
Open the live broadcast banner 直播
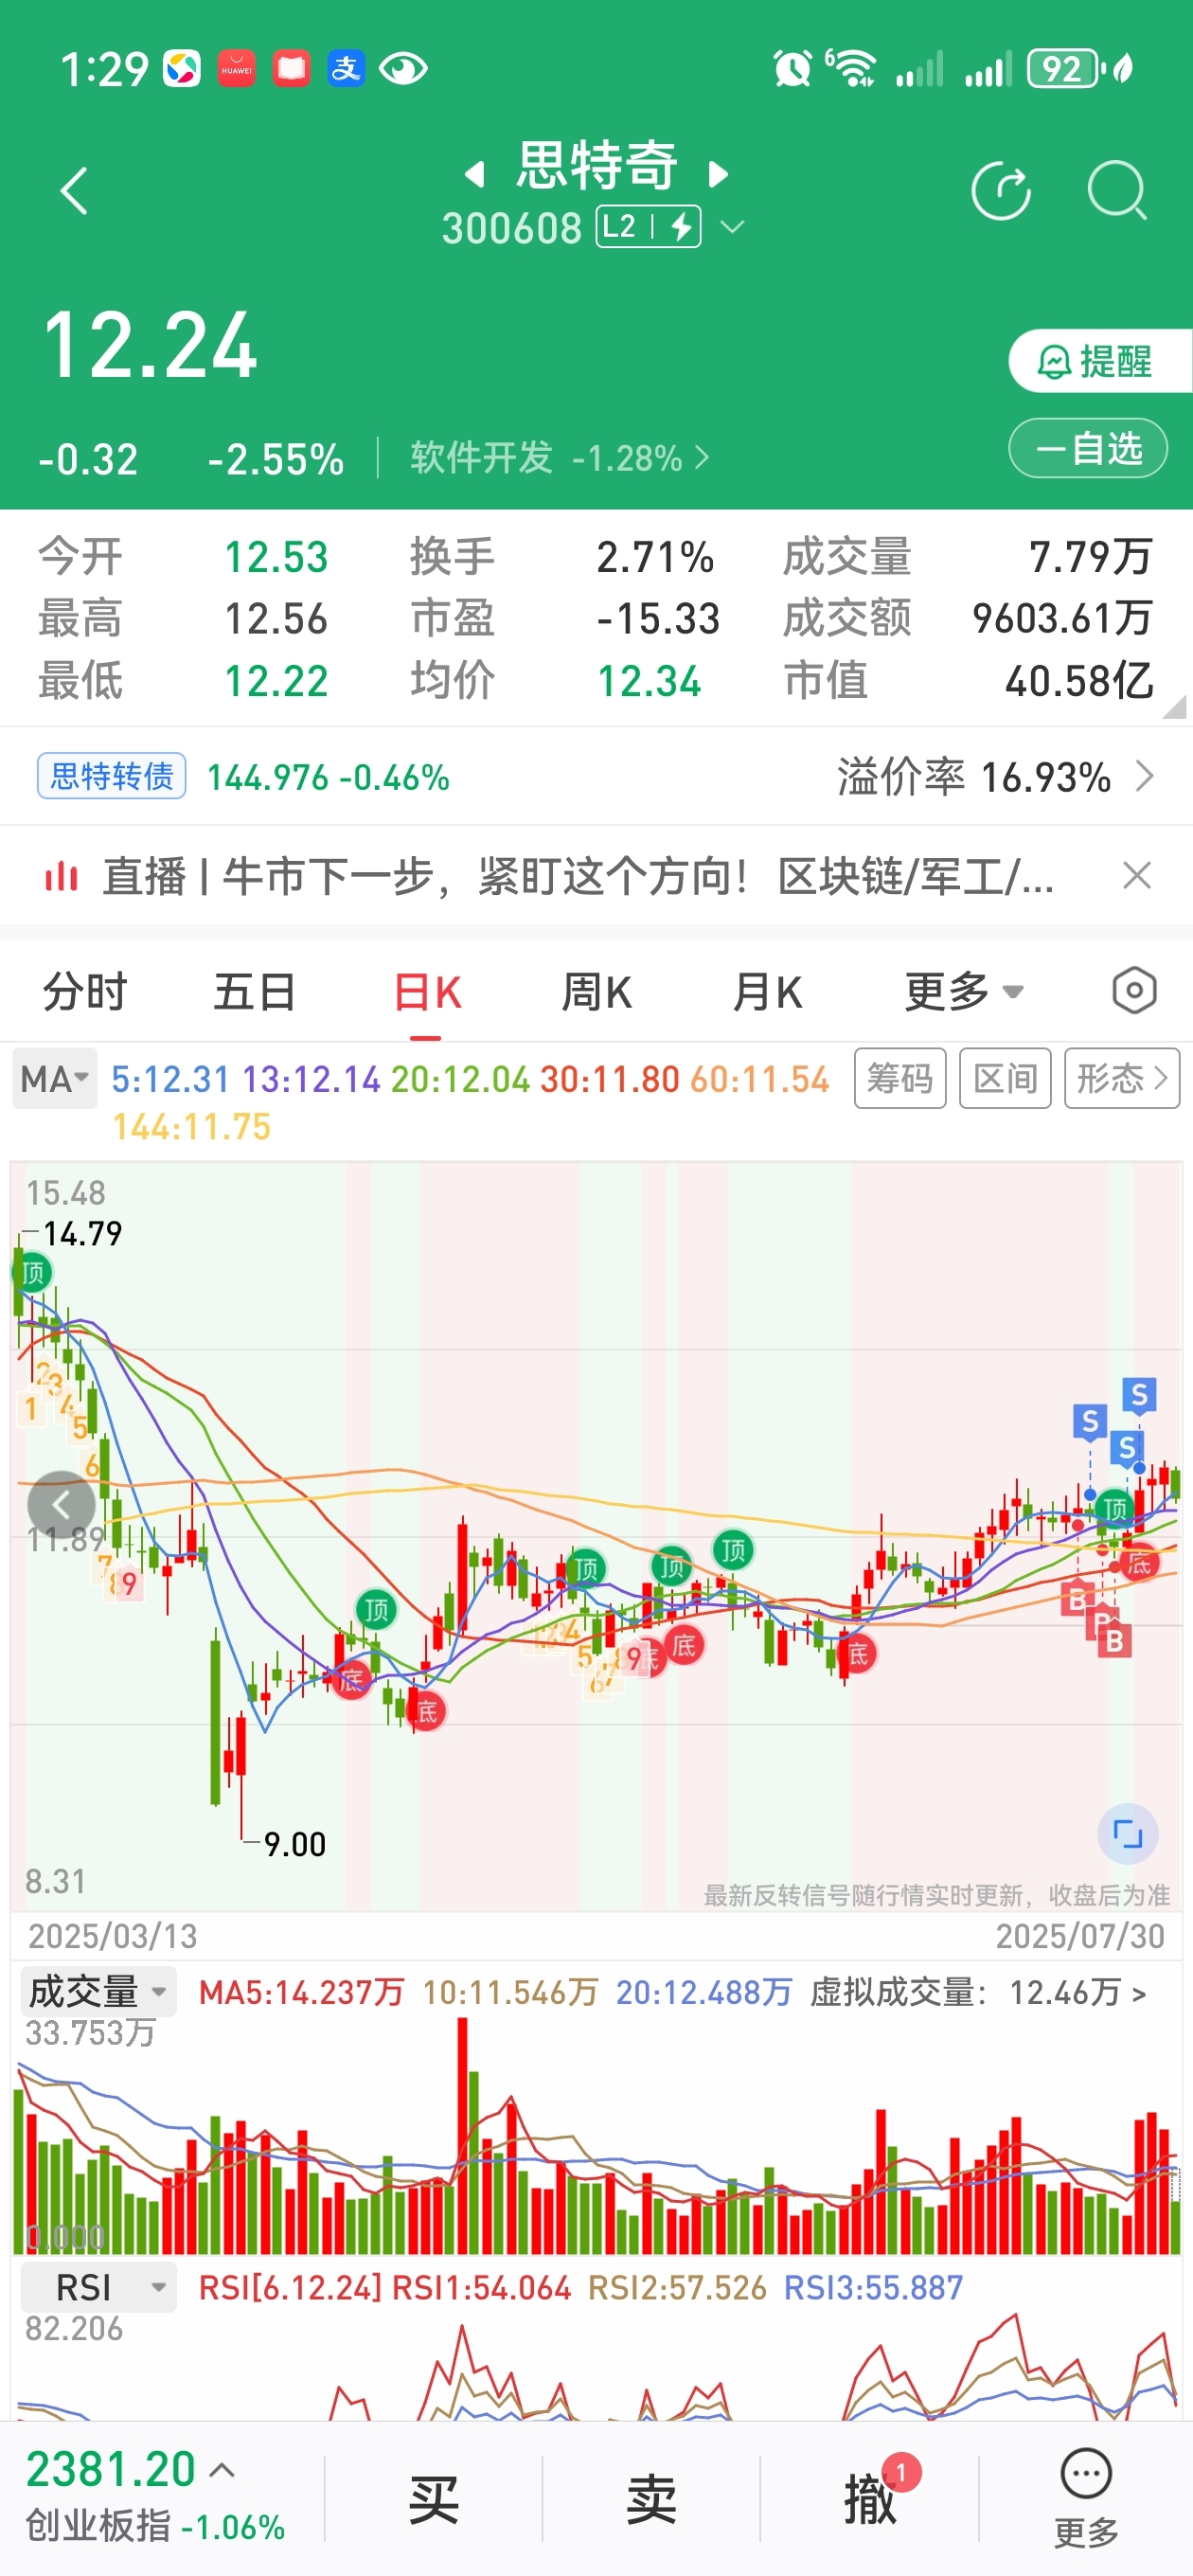pyautogui.click(x=578, y=877)
